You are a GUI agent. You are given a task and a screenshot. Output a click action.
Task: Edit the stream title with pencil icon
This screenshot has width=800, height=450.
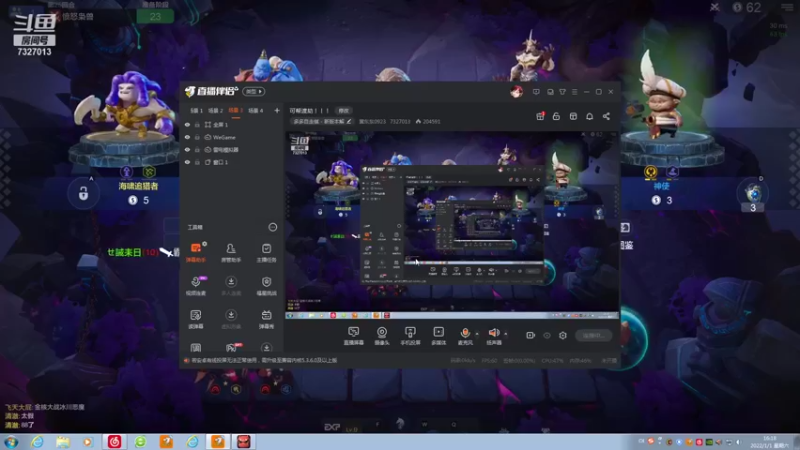tap(349, 121)
